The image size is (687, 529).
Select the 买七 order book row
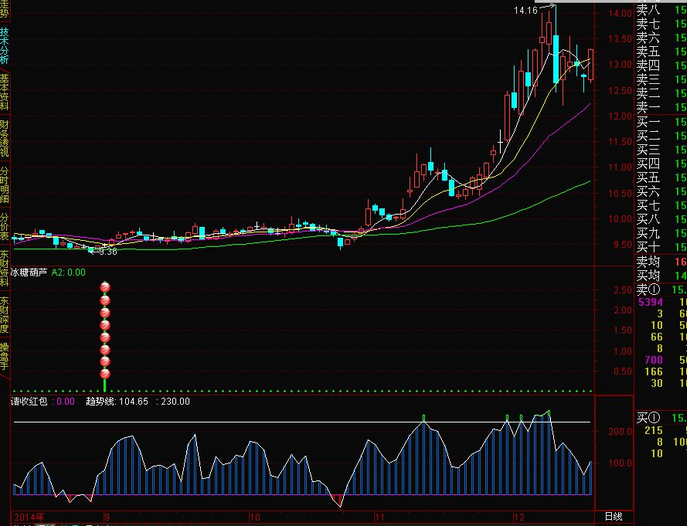pos(661,206)
